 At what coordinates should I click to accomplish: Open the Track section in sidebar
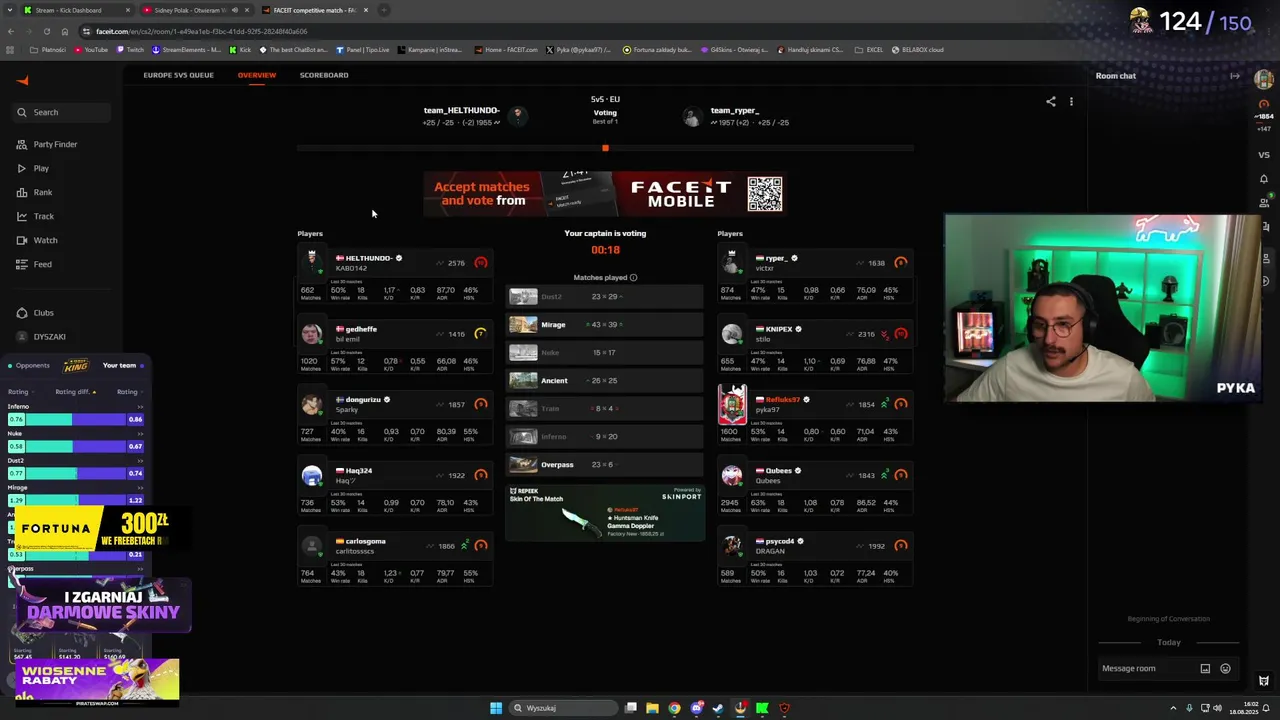36,216
